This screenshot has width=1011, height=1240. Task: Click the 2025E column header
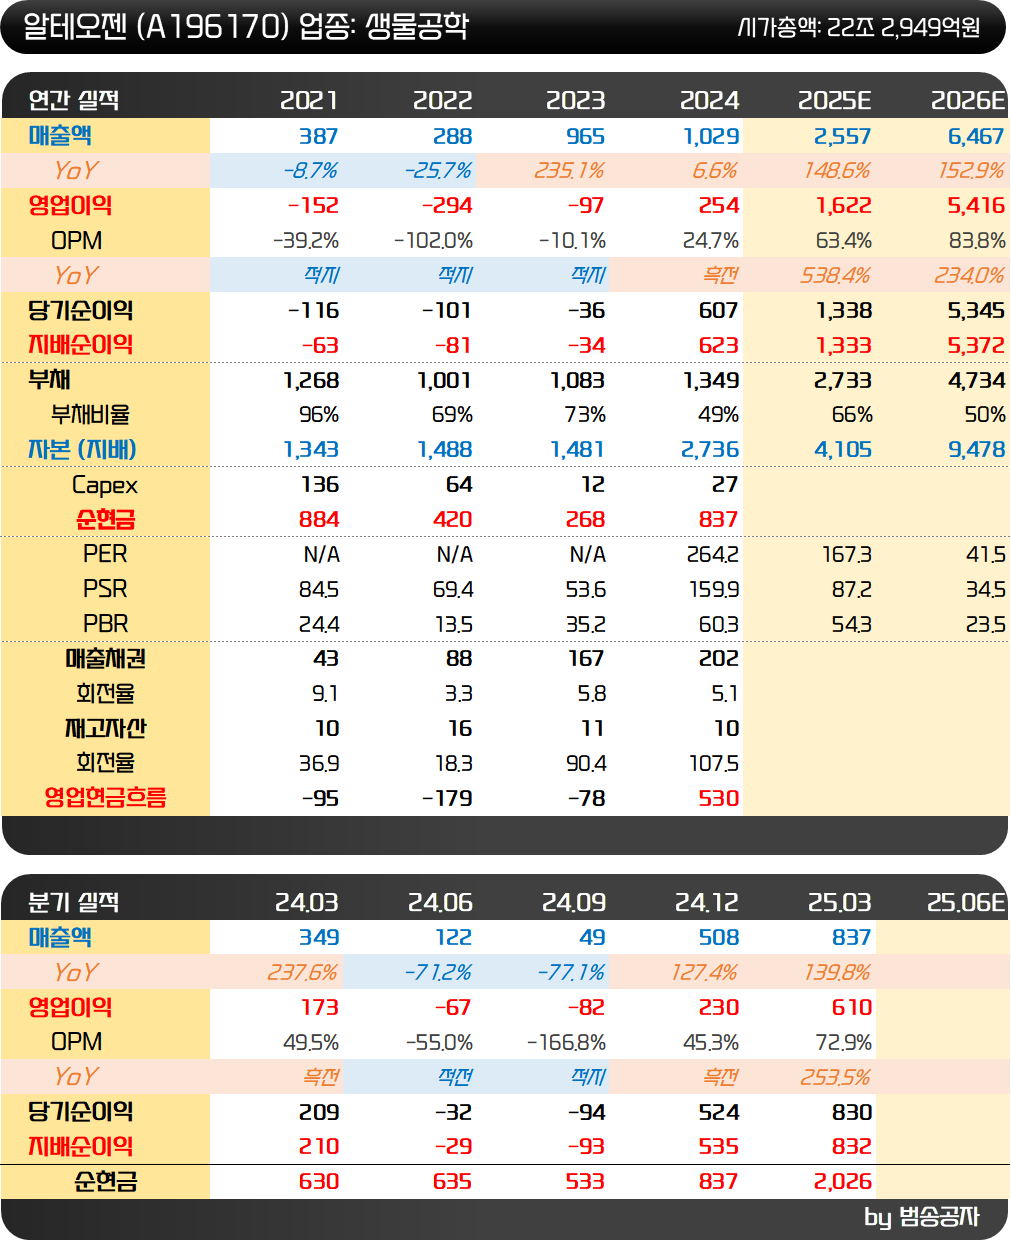coord(834,100)
